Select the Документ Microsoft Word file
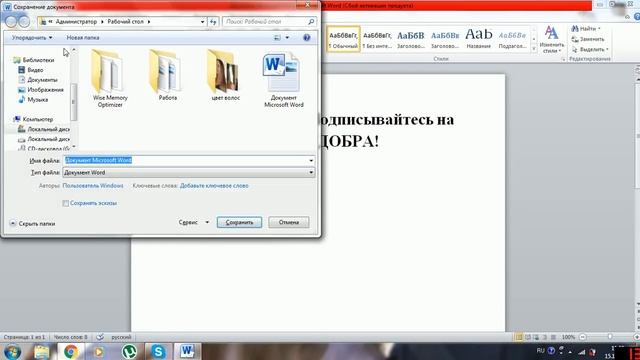The height and width of the screenshot is (360, 640). pos(284,80)
